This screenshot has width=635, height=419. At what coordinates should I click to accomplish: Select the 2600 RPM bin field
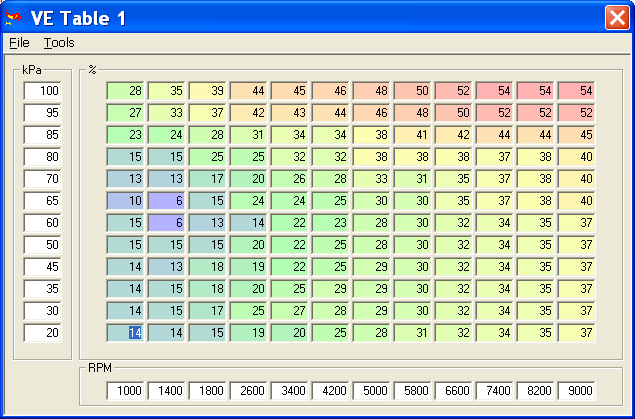[249, 391]
